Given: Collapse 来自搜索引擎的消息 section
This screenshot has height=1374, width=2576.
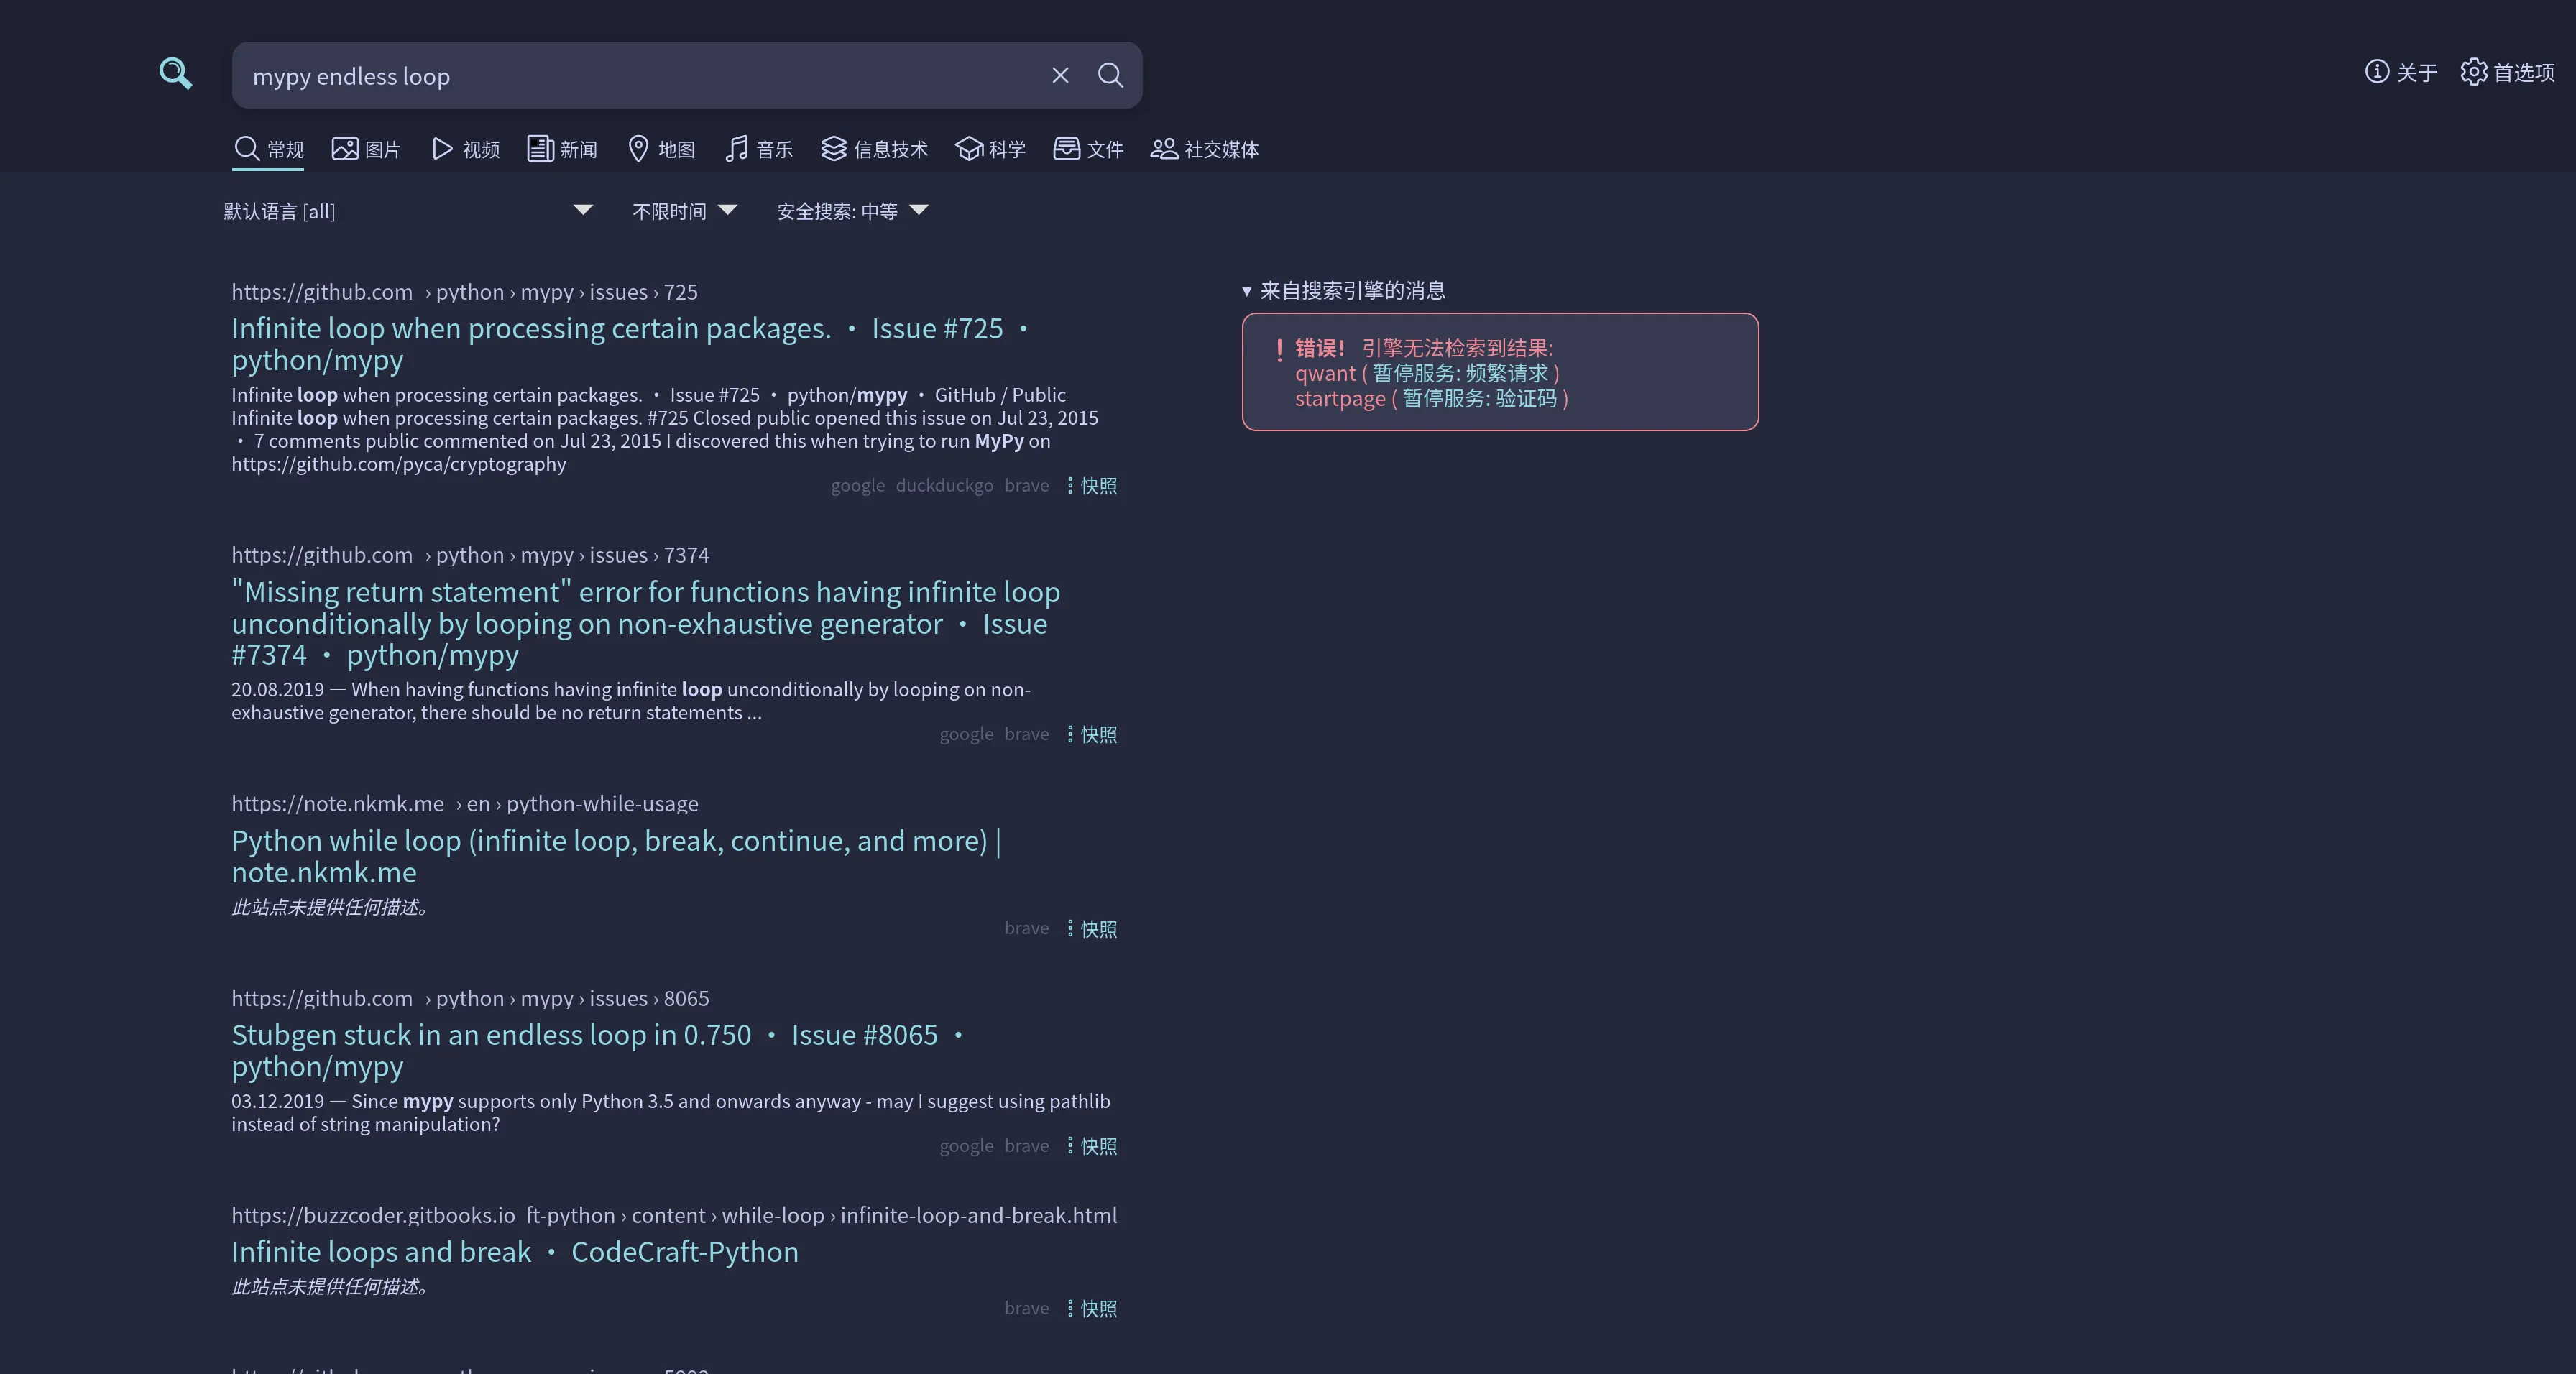Looking at the screenshot, I should coord(1343,291).
